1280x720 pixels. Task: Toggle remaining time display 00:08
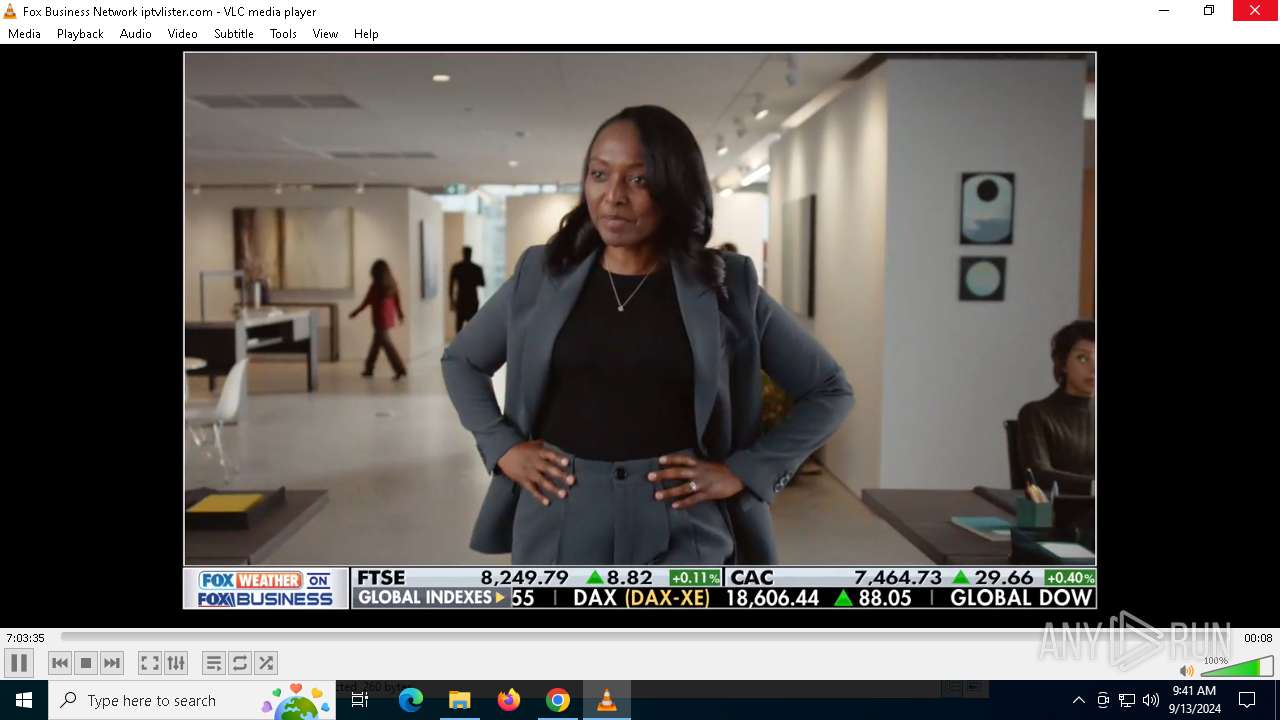point(1258,638)
